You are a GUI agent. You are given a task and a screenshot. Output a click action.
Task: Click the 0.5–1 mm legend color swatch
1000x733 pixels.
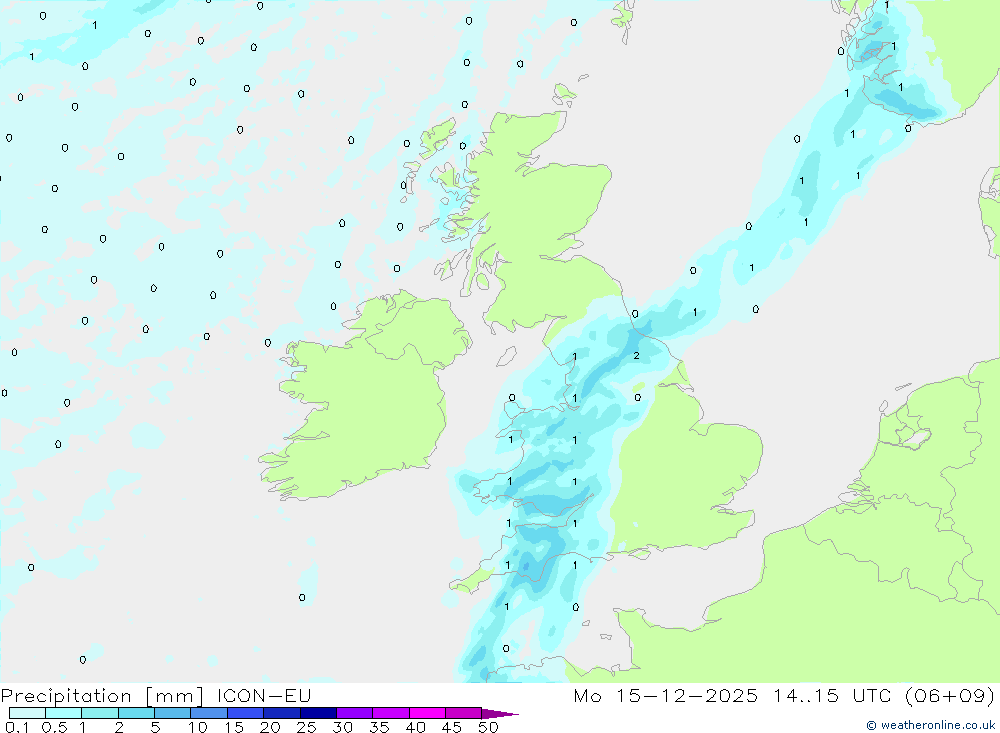(63, 713)
